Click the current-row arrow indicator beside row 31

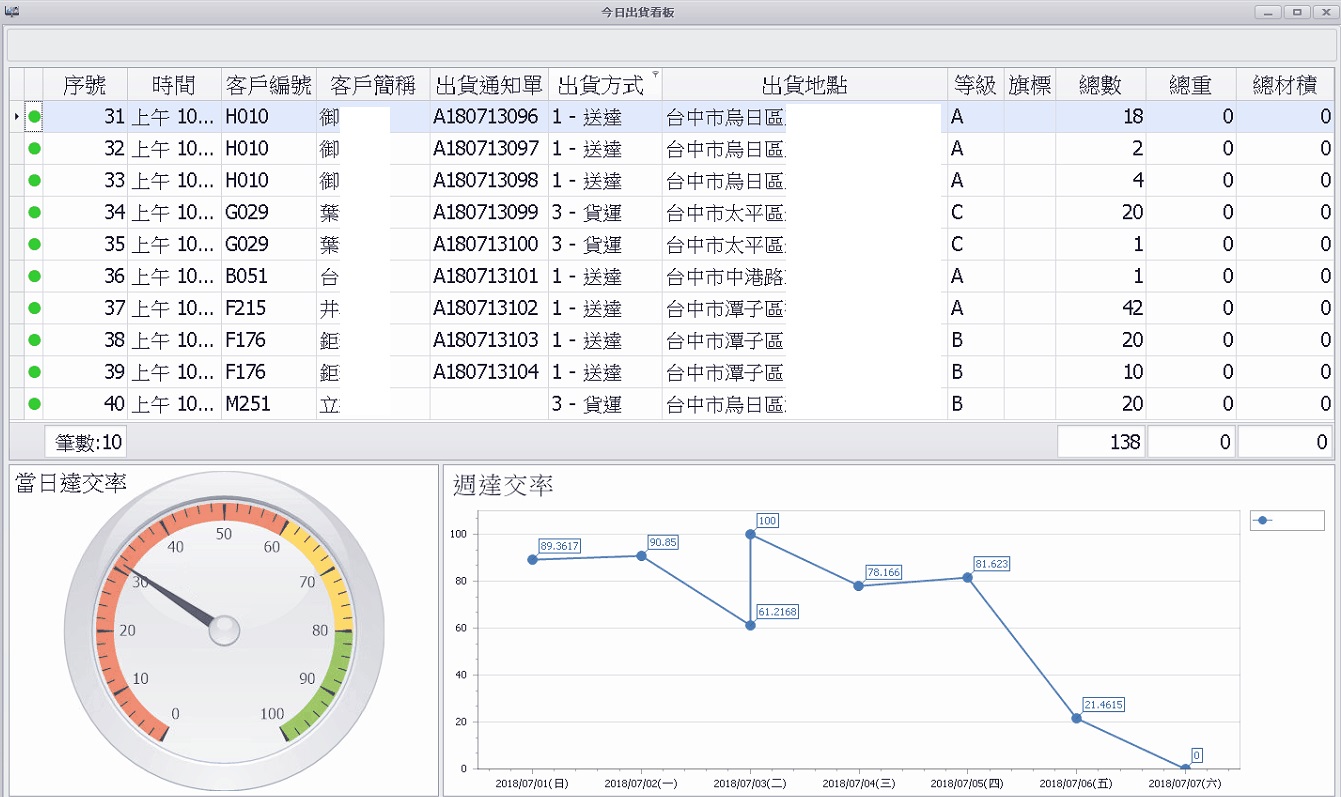pyautogui.click(x=16, y=117)
